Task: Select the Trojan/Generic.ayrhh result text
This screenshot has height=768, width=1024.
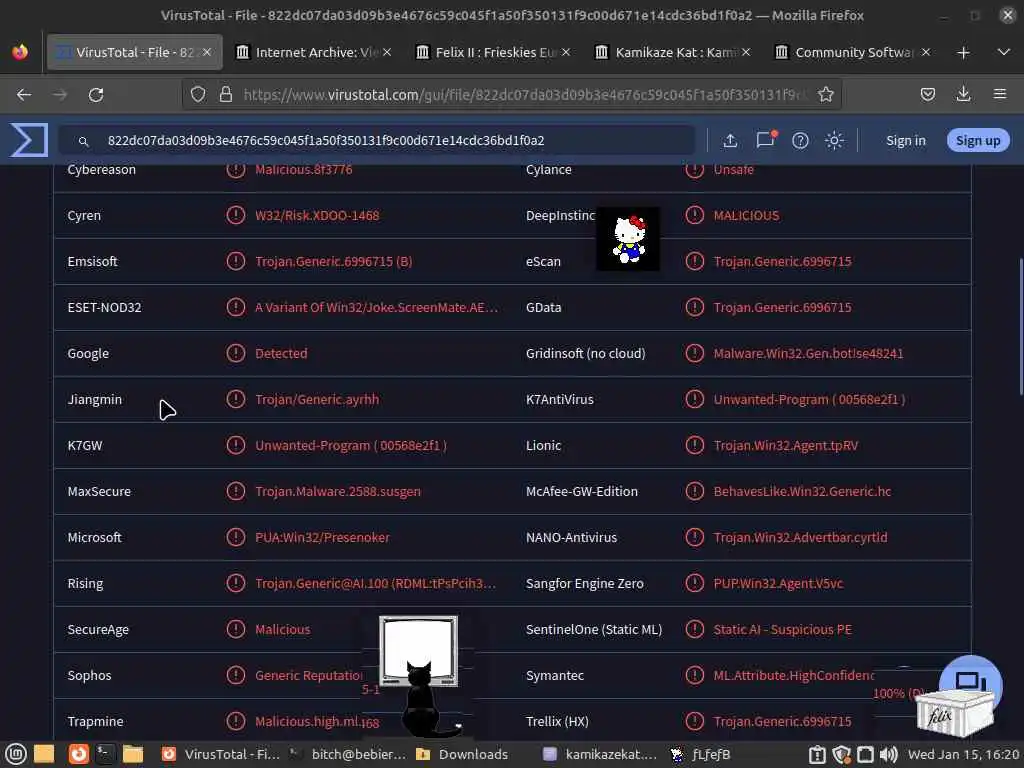Action: [317, 399]
